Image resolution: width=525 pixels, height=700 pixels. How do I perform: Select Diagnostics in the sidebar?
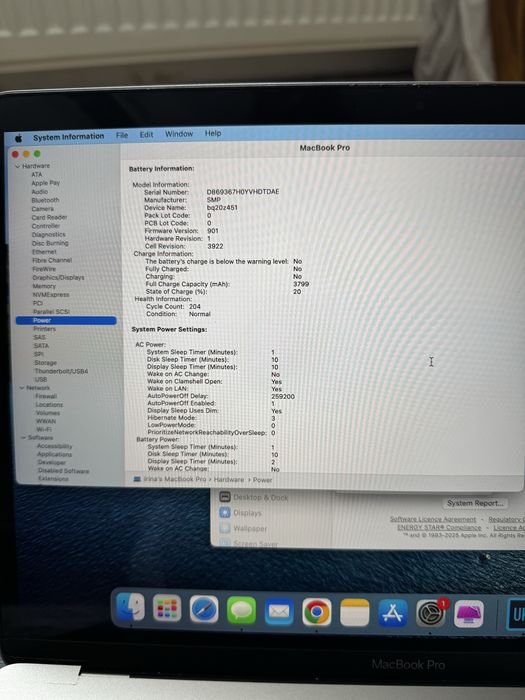49,234
